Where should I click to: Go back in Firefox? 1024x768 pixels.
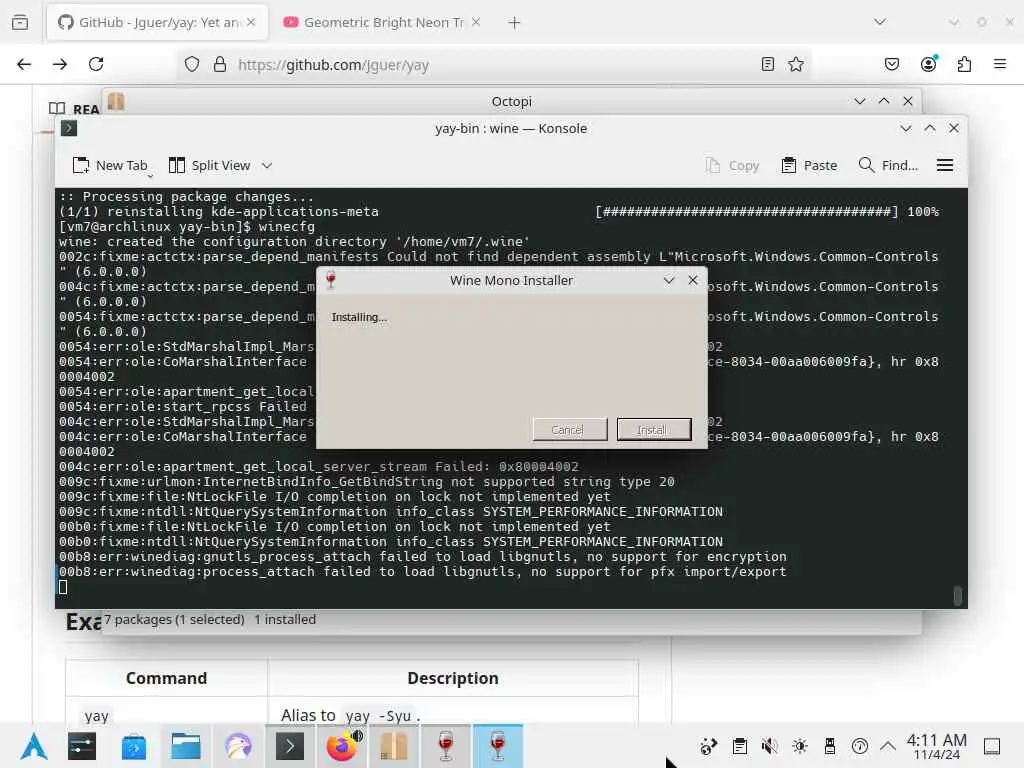[24, 64]
